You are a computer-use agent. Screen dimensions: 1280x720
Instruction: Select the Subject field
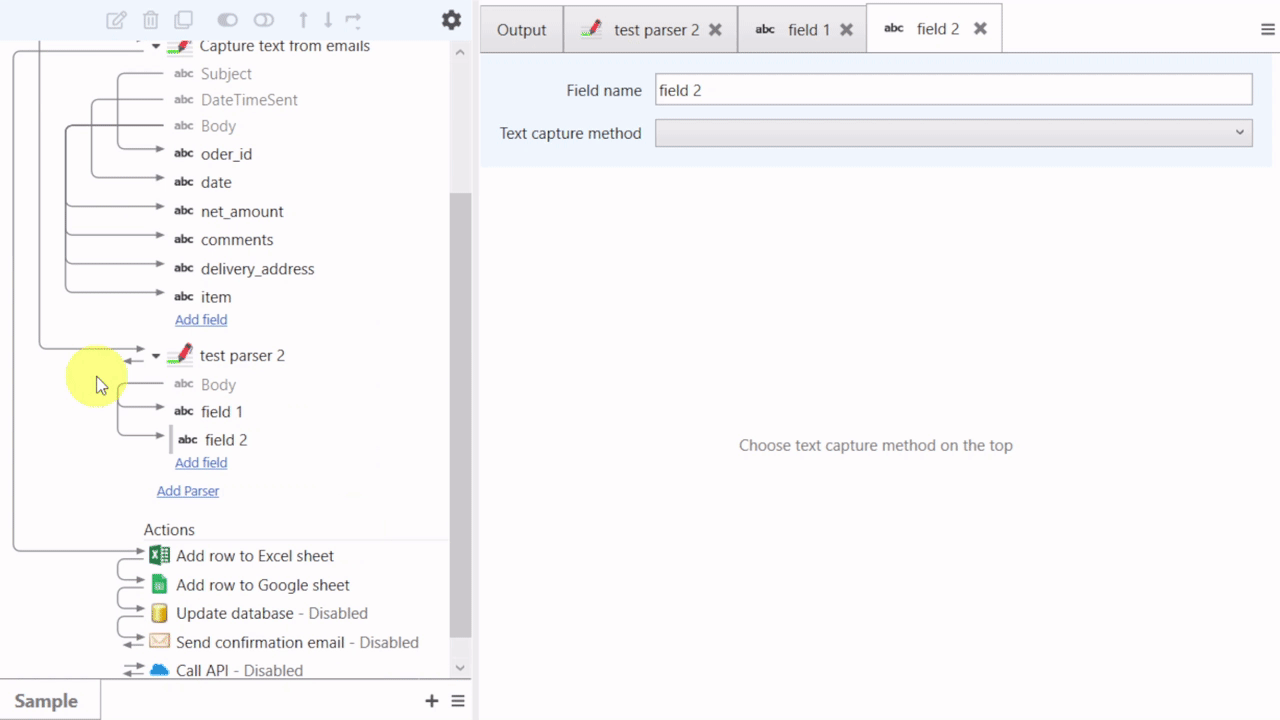226,74
